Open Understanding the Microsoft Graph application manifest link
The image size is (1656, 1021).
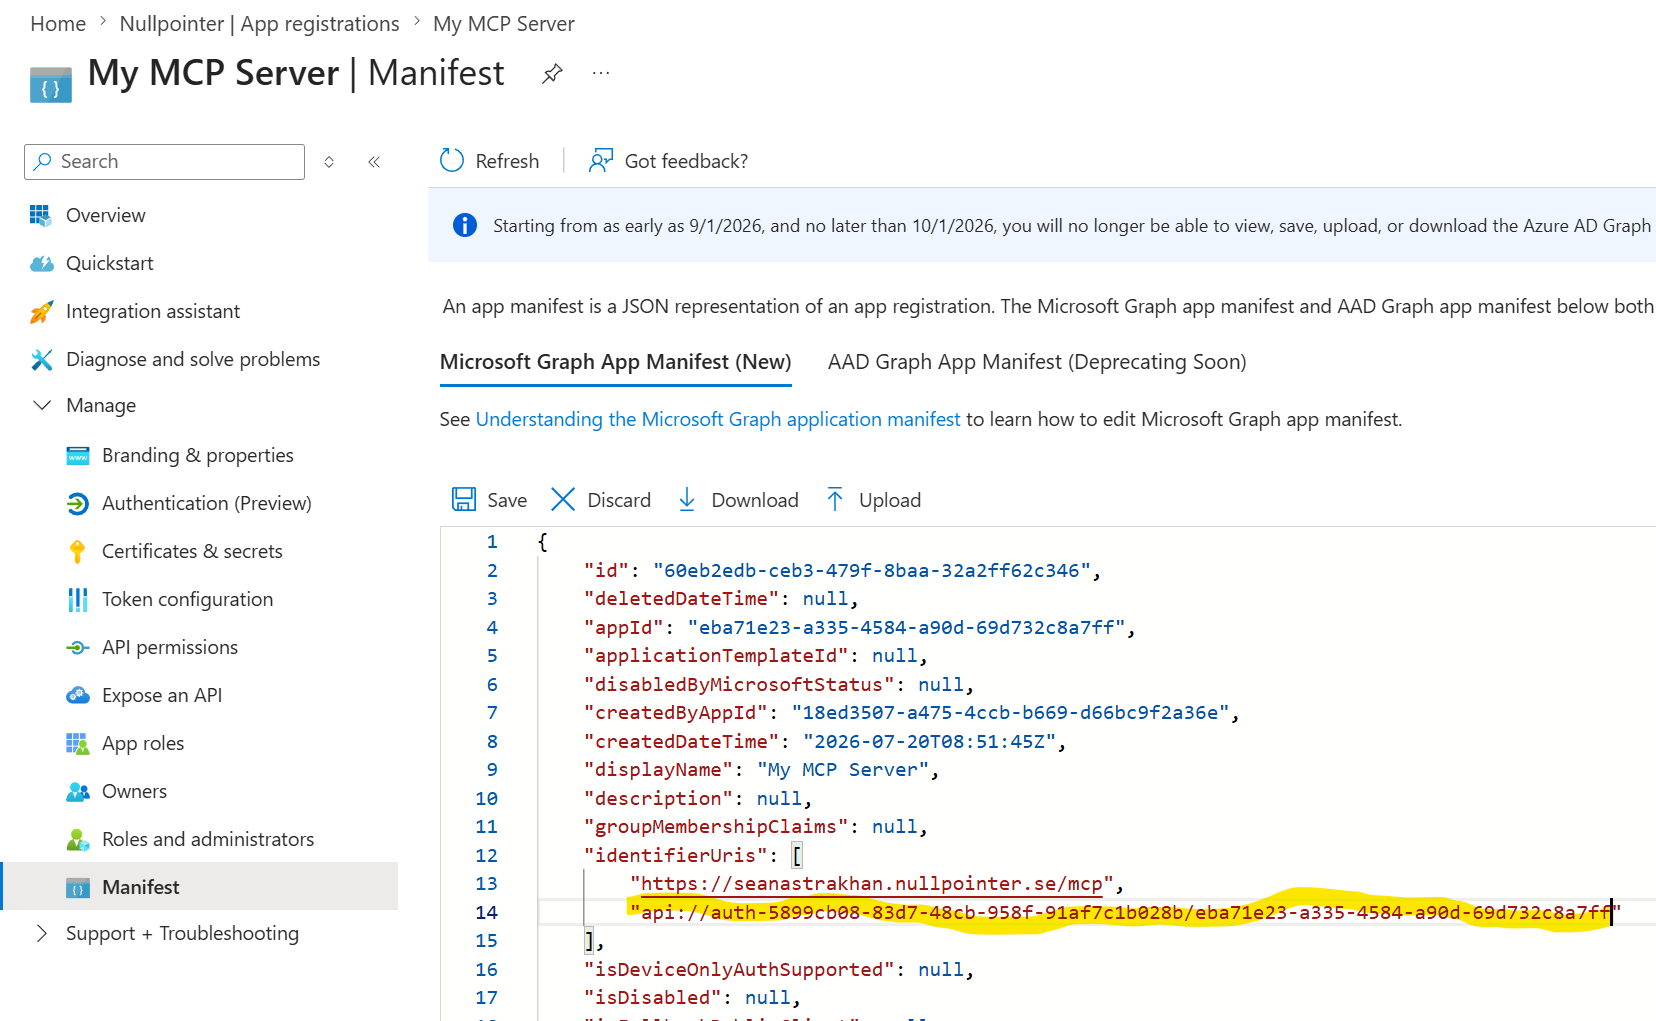coord(718,419)
